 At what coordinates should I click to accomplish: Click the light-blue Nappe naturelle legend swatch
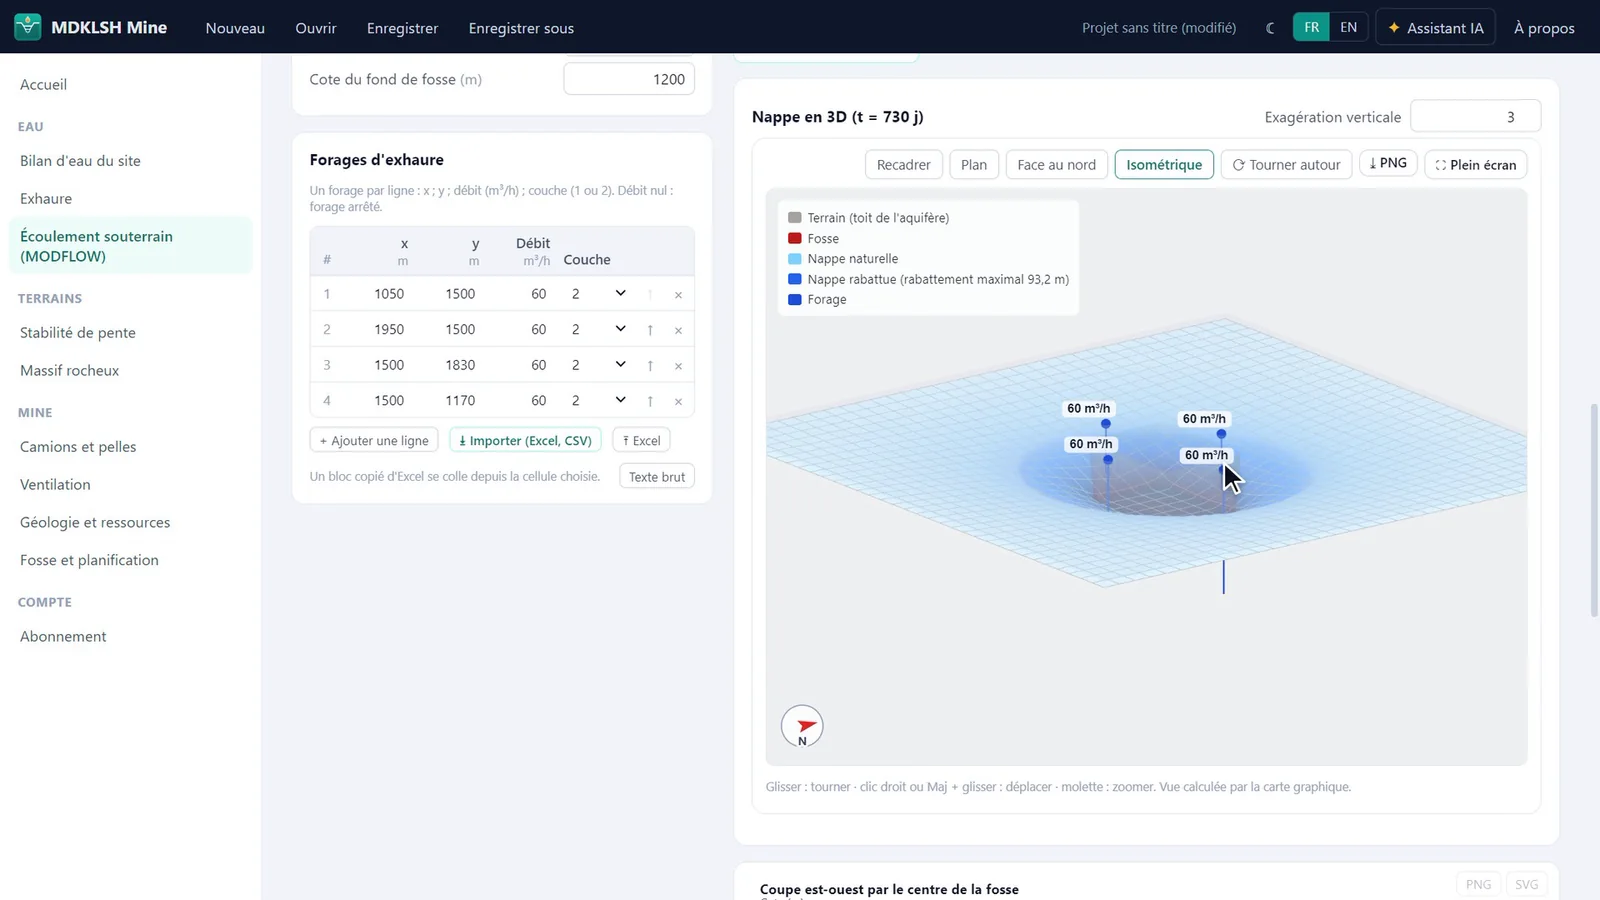click(795, 259)
